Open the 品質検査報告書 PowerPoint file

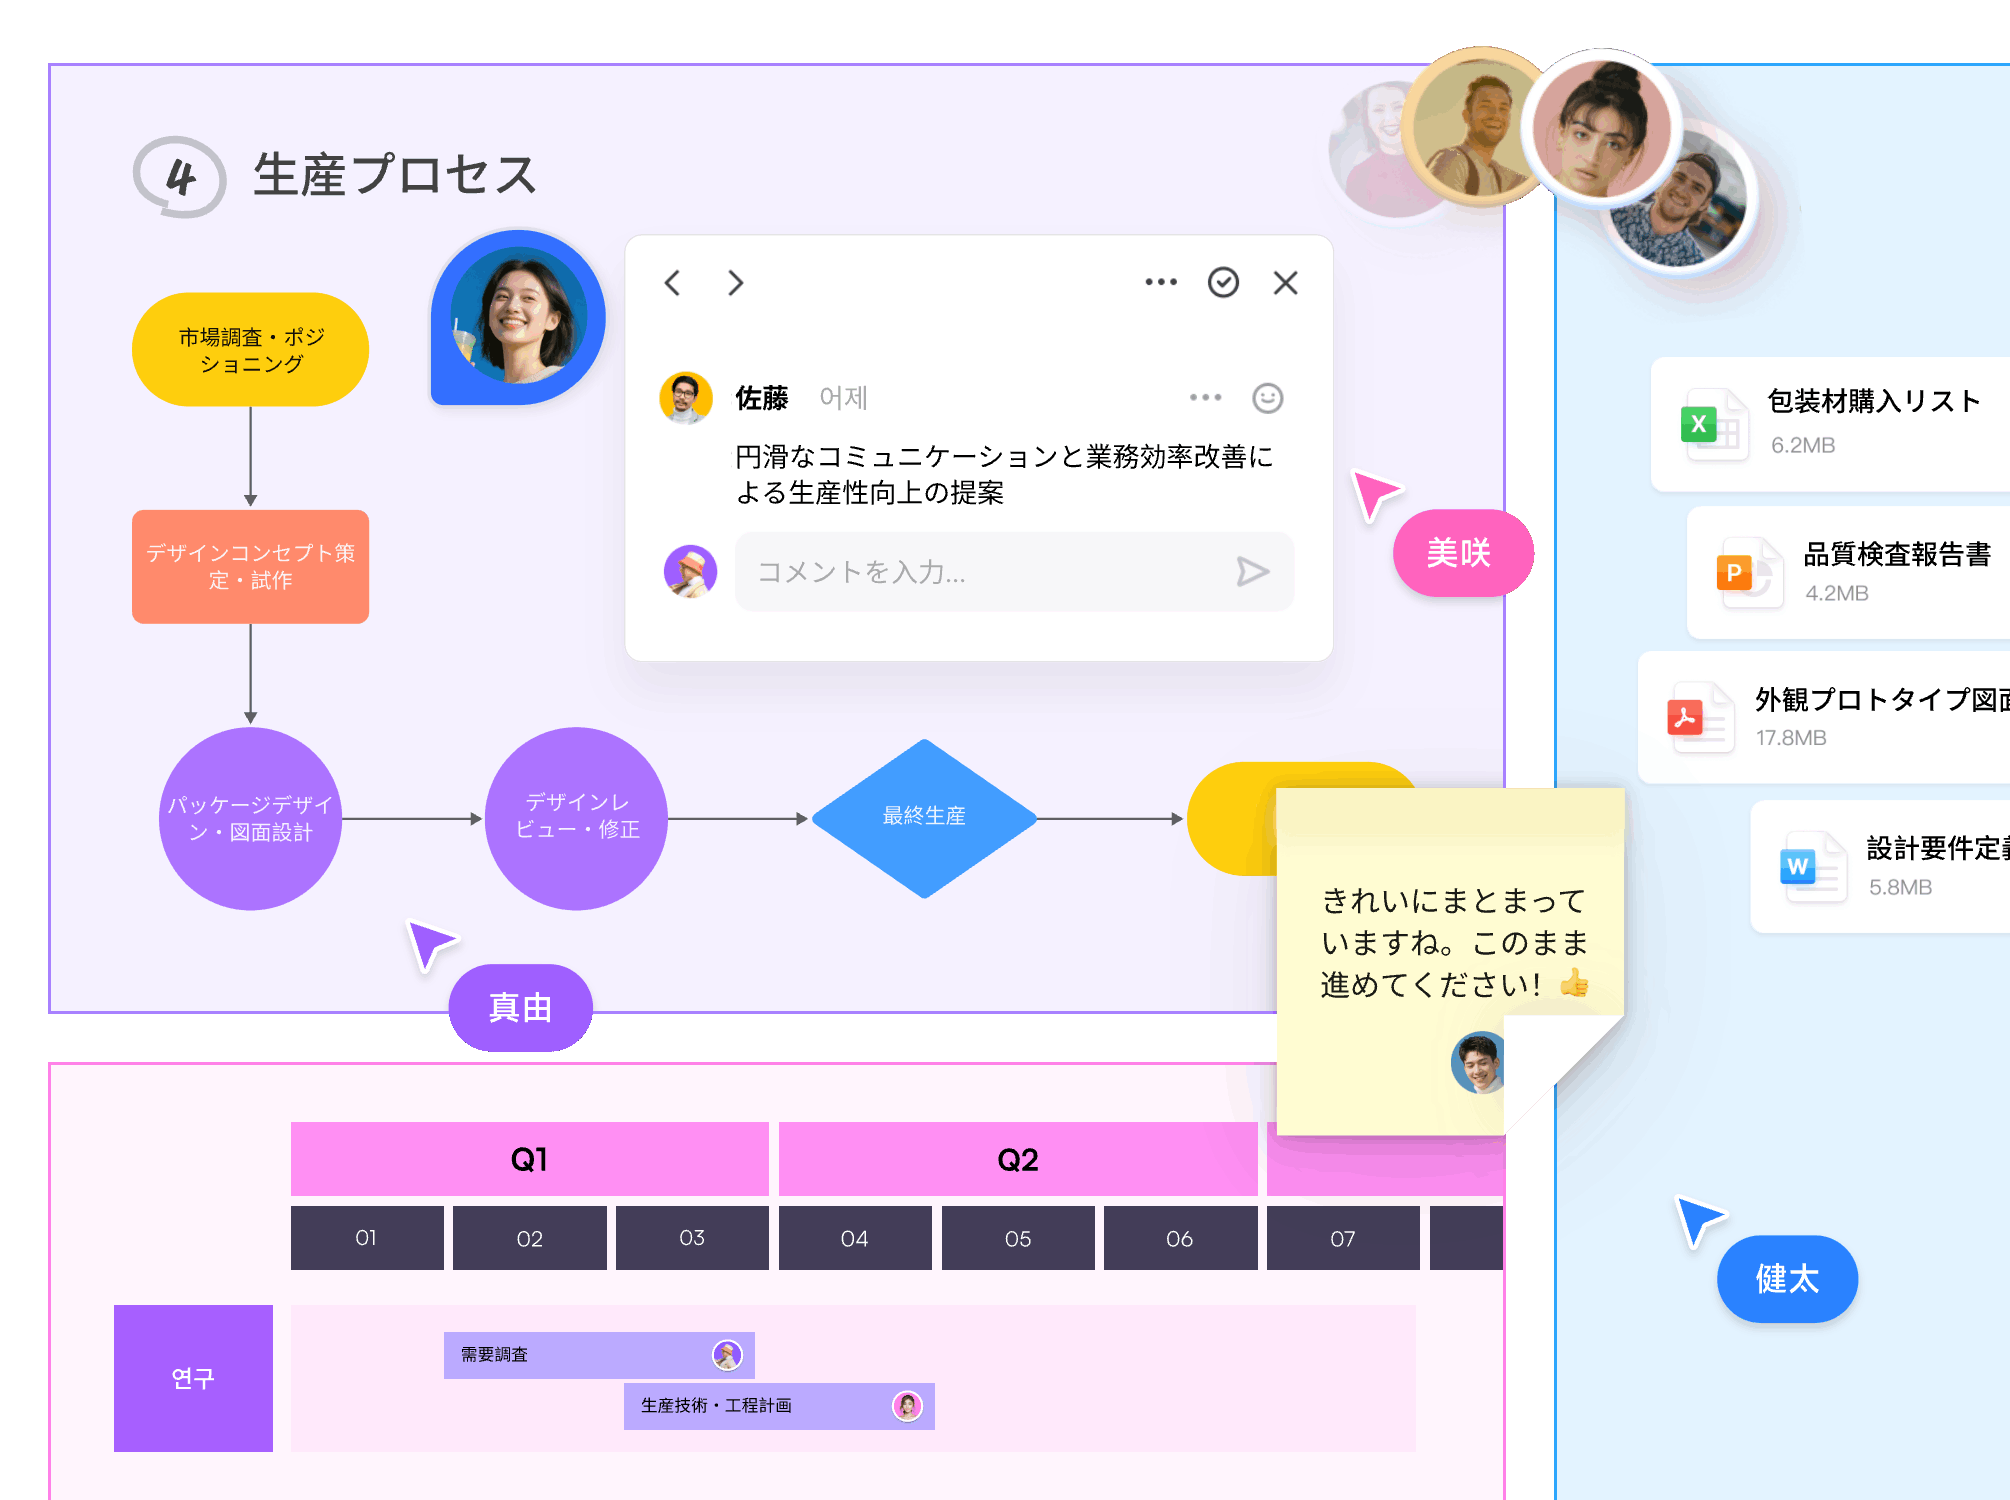coord(1848,572)
